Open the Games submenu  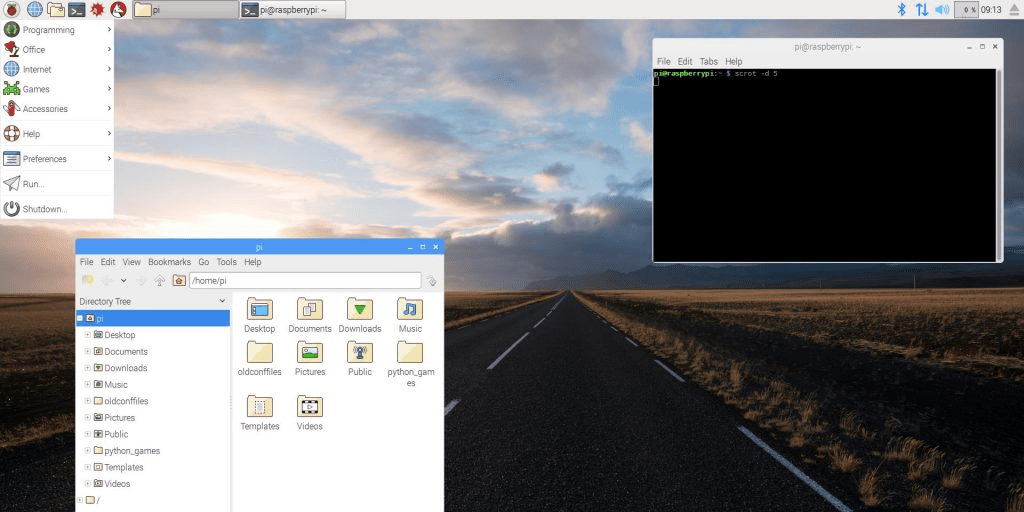click(x=57, y=89)
